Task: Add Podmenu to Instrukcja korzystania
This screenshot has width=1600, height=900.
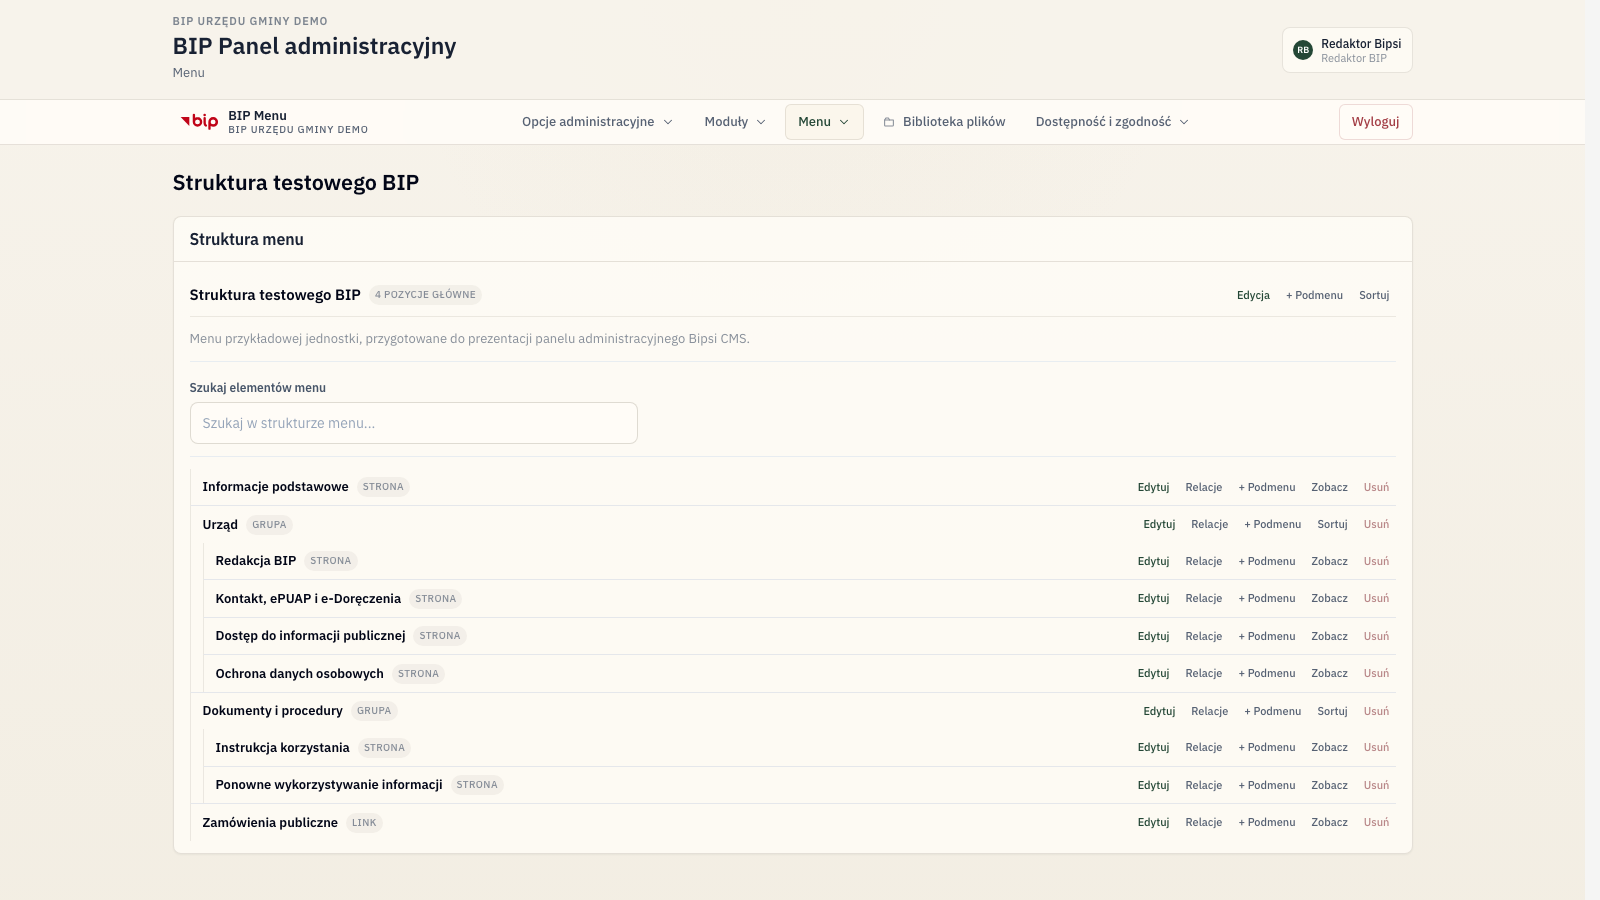Action: click(x=1267, y=747)
